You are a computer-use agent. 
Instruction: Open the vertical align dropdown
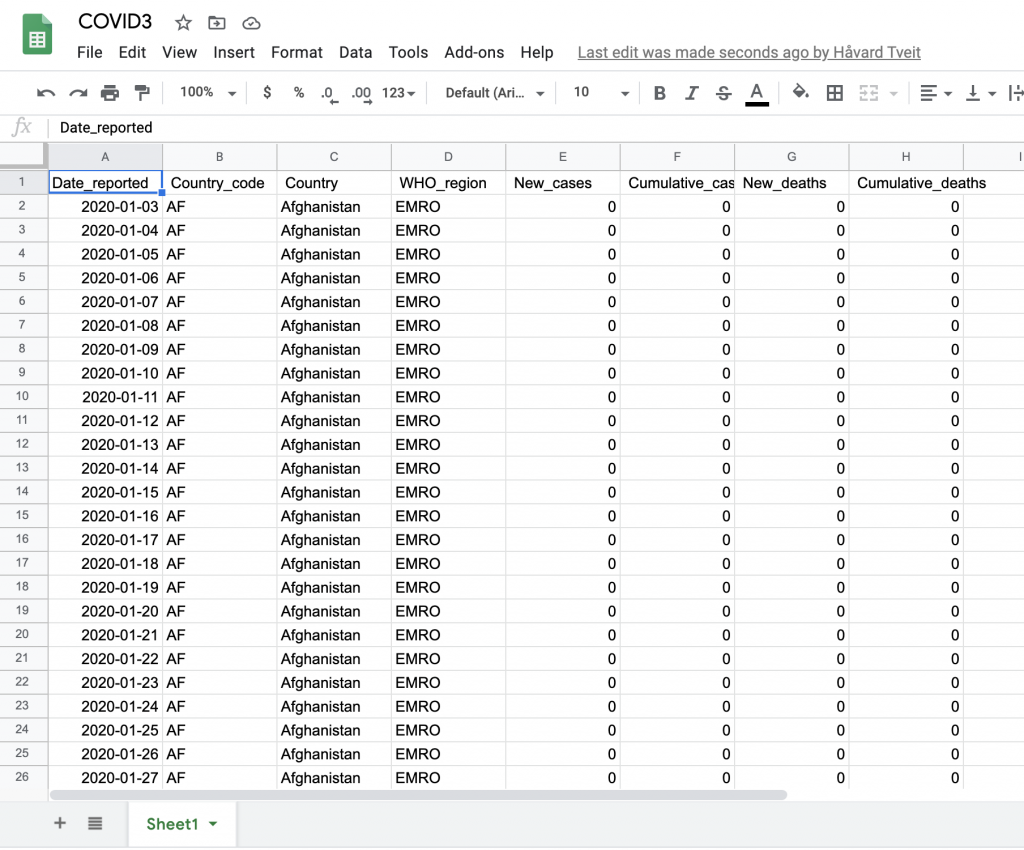click(x=980, y=93)
